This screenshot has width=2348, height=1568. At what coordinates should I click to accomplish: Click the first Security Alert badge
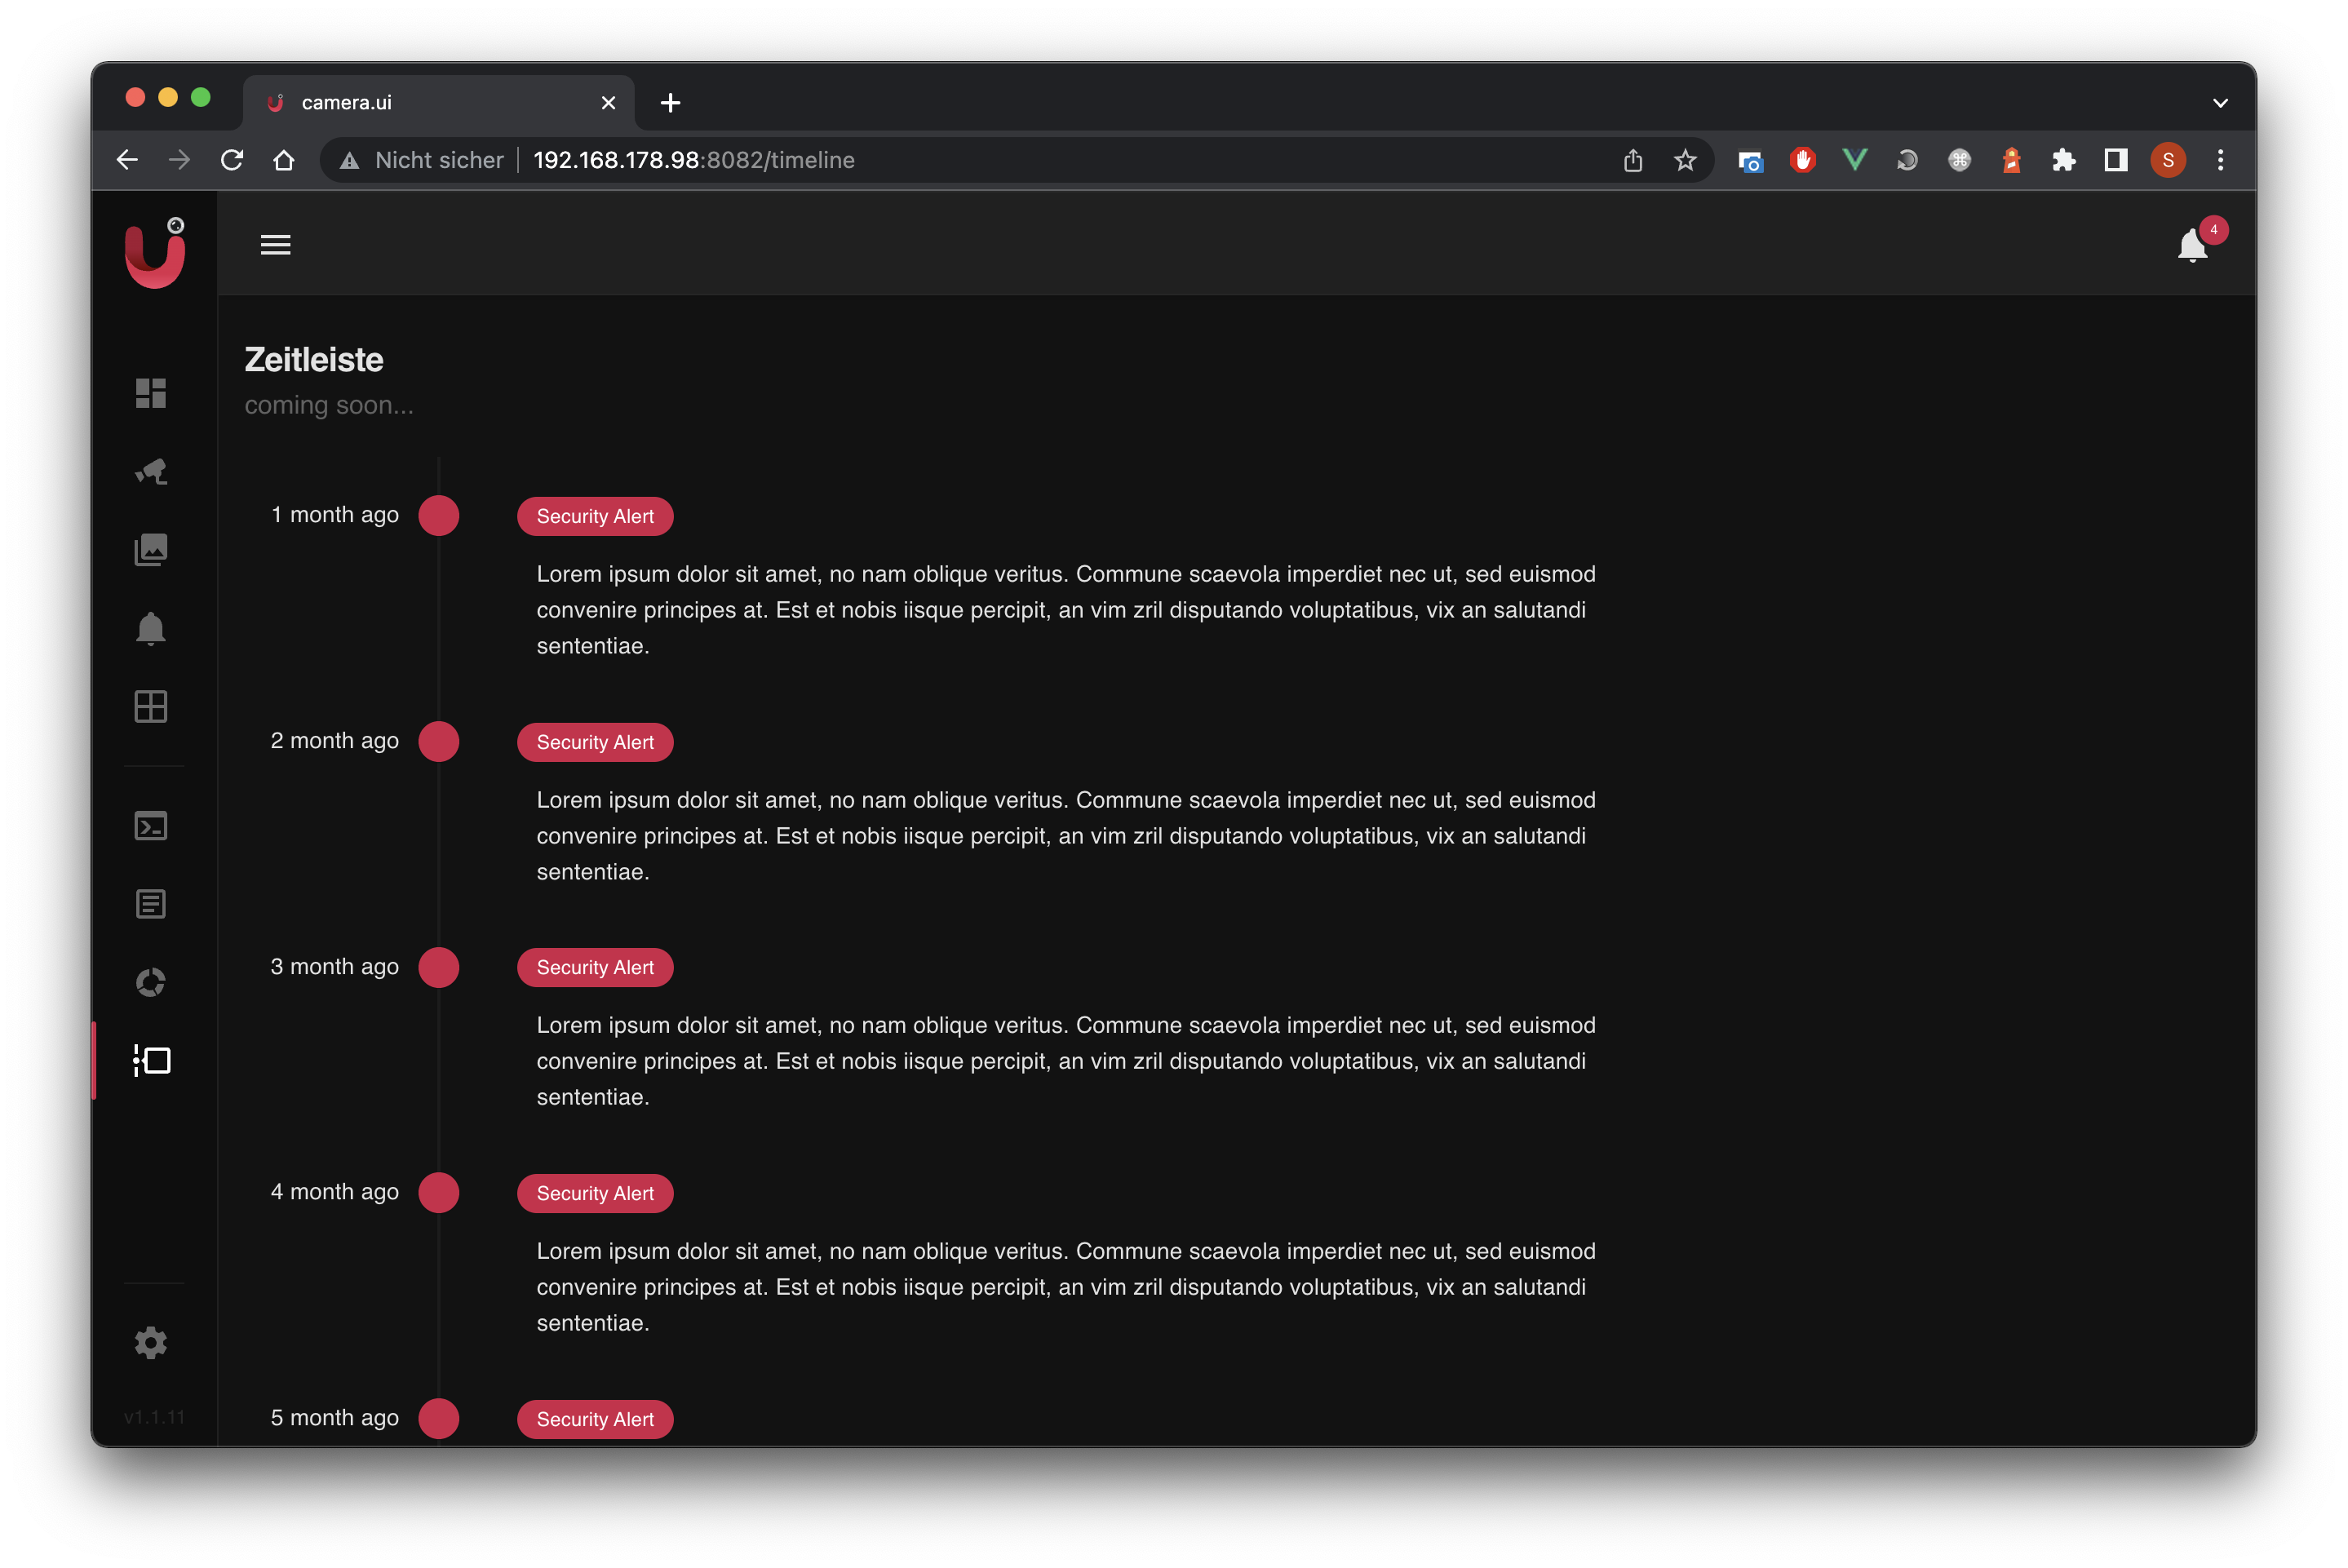tap(594, 516)
